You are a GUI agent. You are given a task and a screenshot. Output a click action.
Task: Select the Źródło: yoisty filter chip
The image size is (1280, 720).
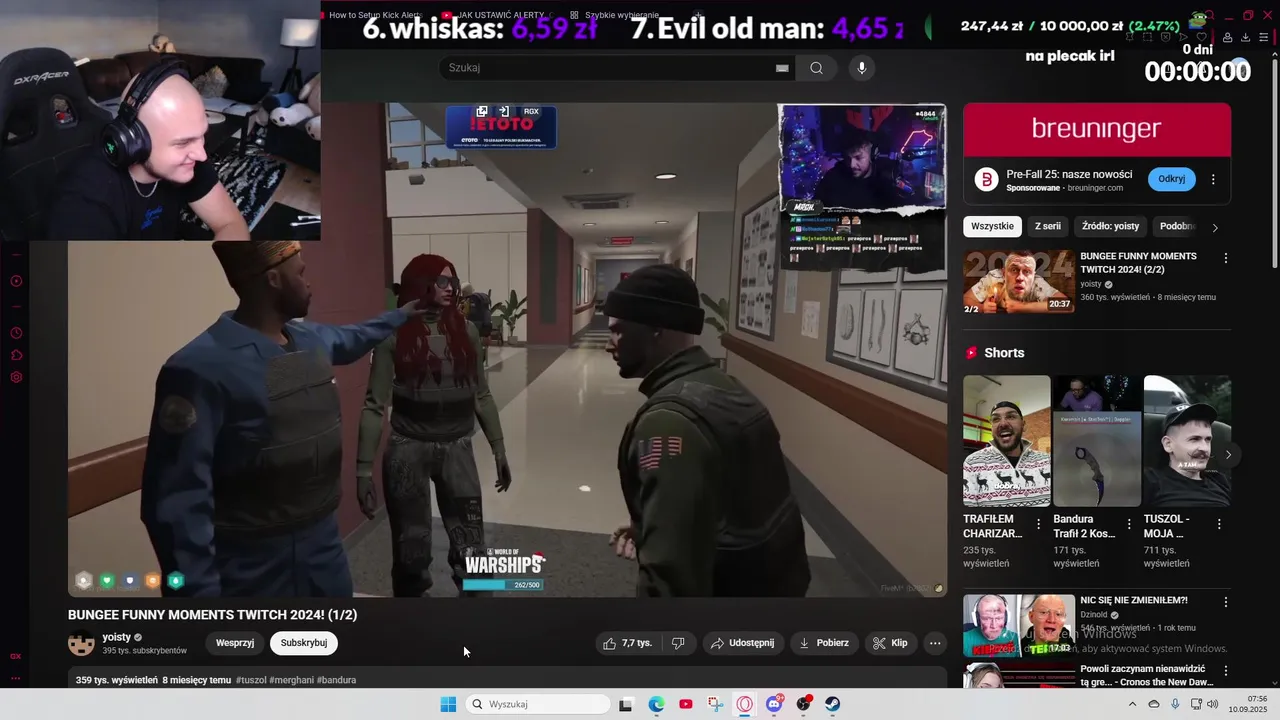pyautogui.click(x=1111, y=226)
